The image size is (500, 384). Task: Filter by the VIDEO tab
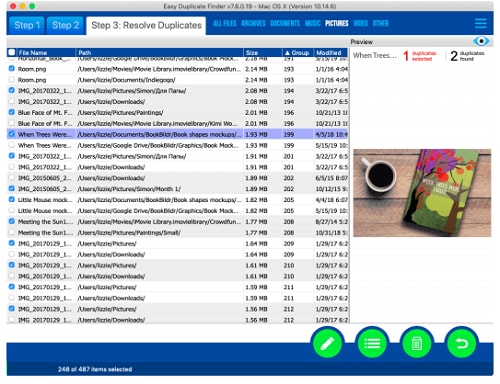360,23
